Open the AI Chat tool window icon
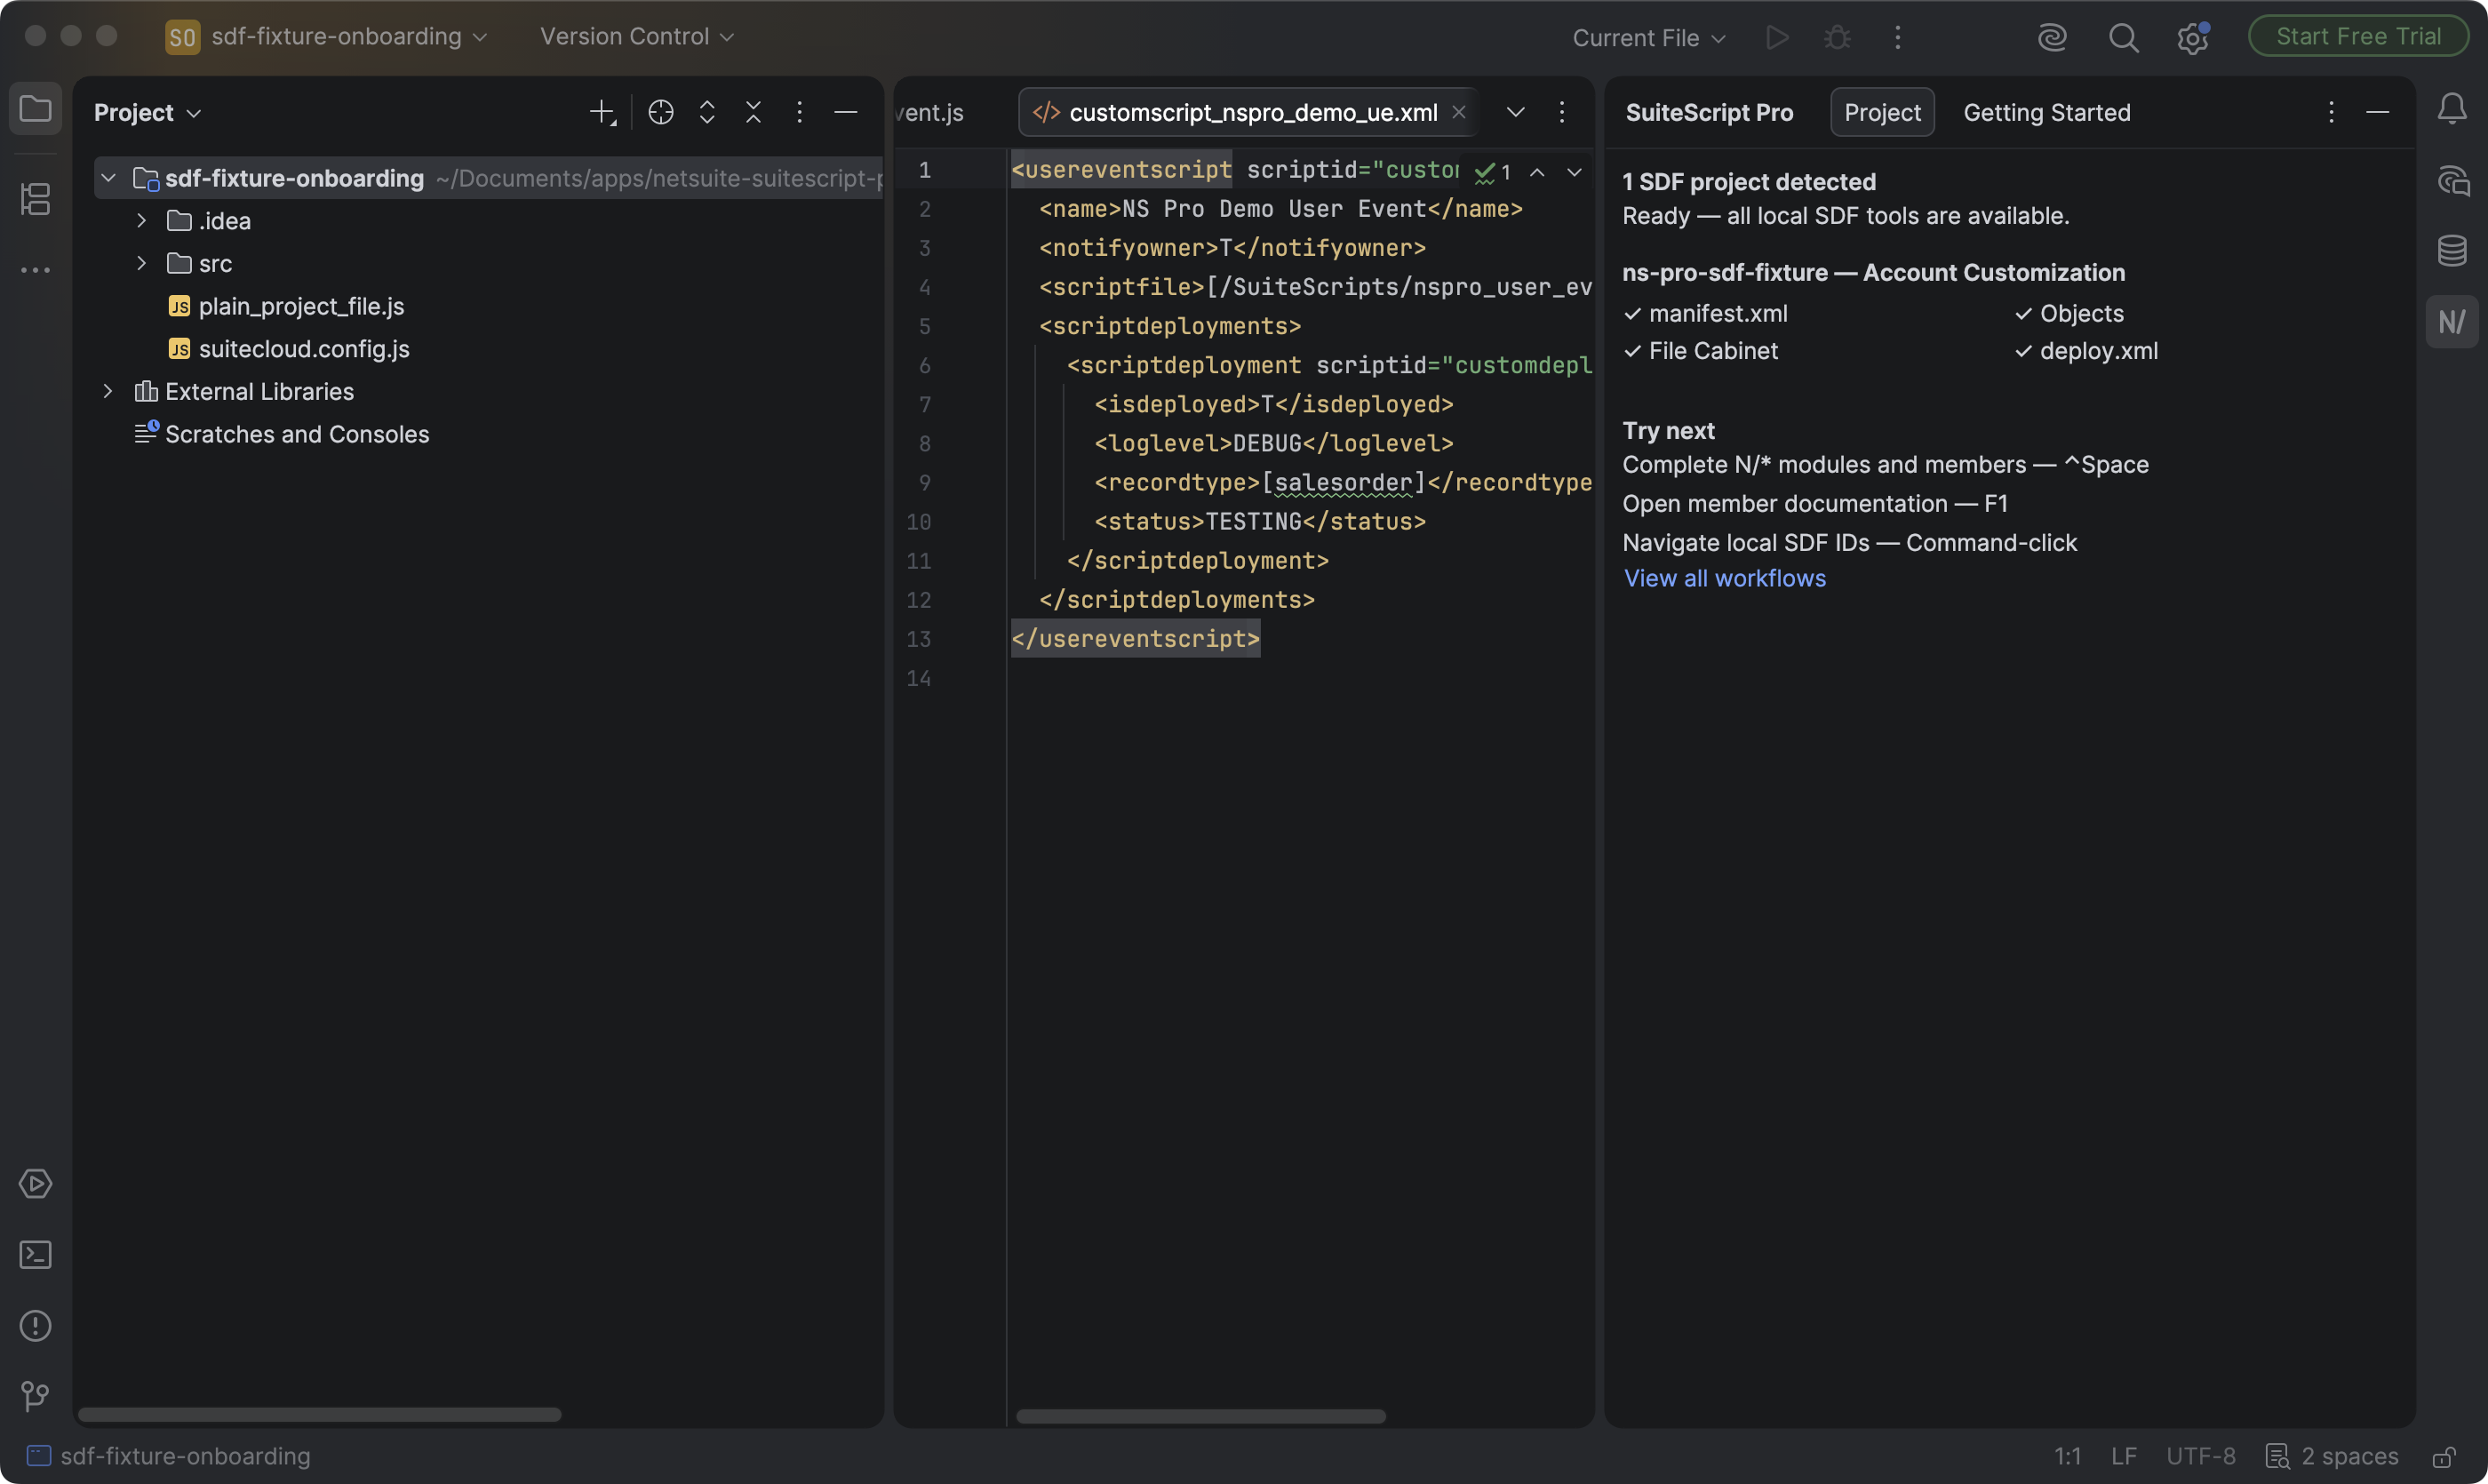The height and width of the screenshot is (1484, 2488). [2452, 181]
